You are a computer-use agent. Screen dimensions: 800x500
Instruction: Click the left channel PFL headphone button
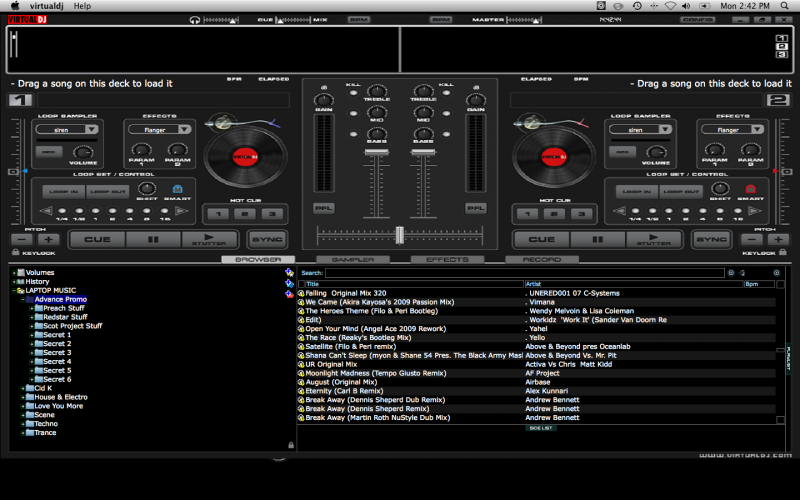coord(323,208)
